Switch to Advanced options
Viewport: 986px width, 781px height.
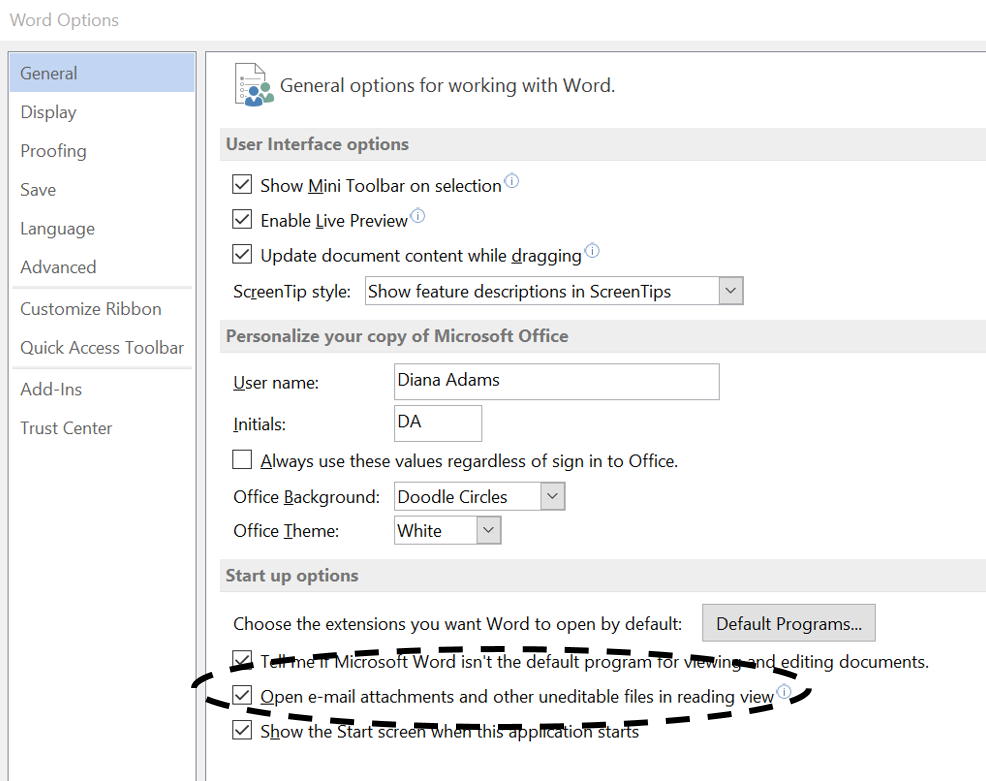(102, 267)
